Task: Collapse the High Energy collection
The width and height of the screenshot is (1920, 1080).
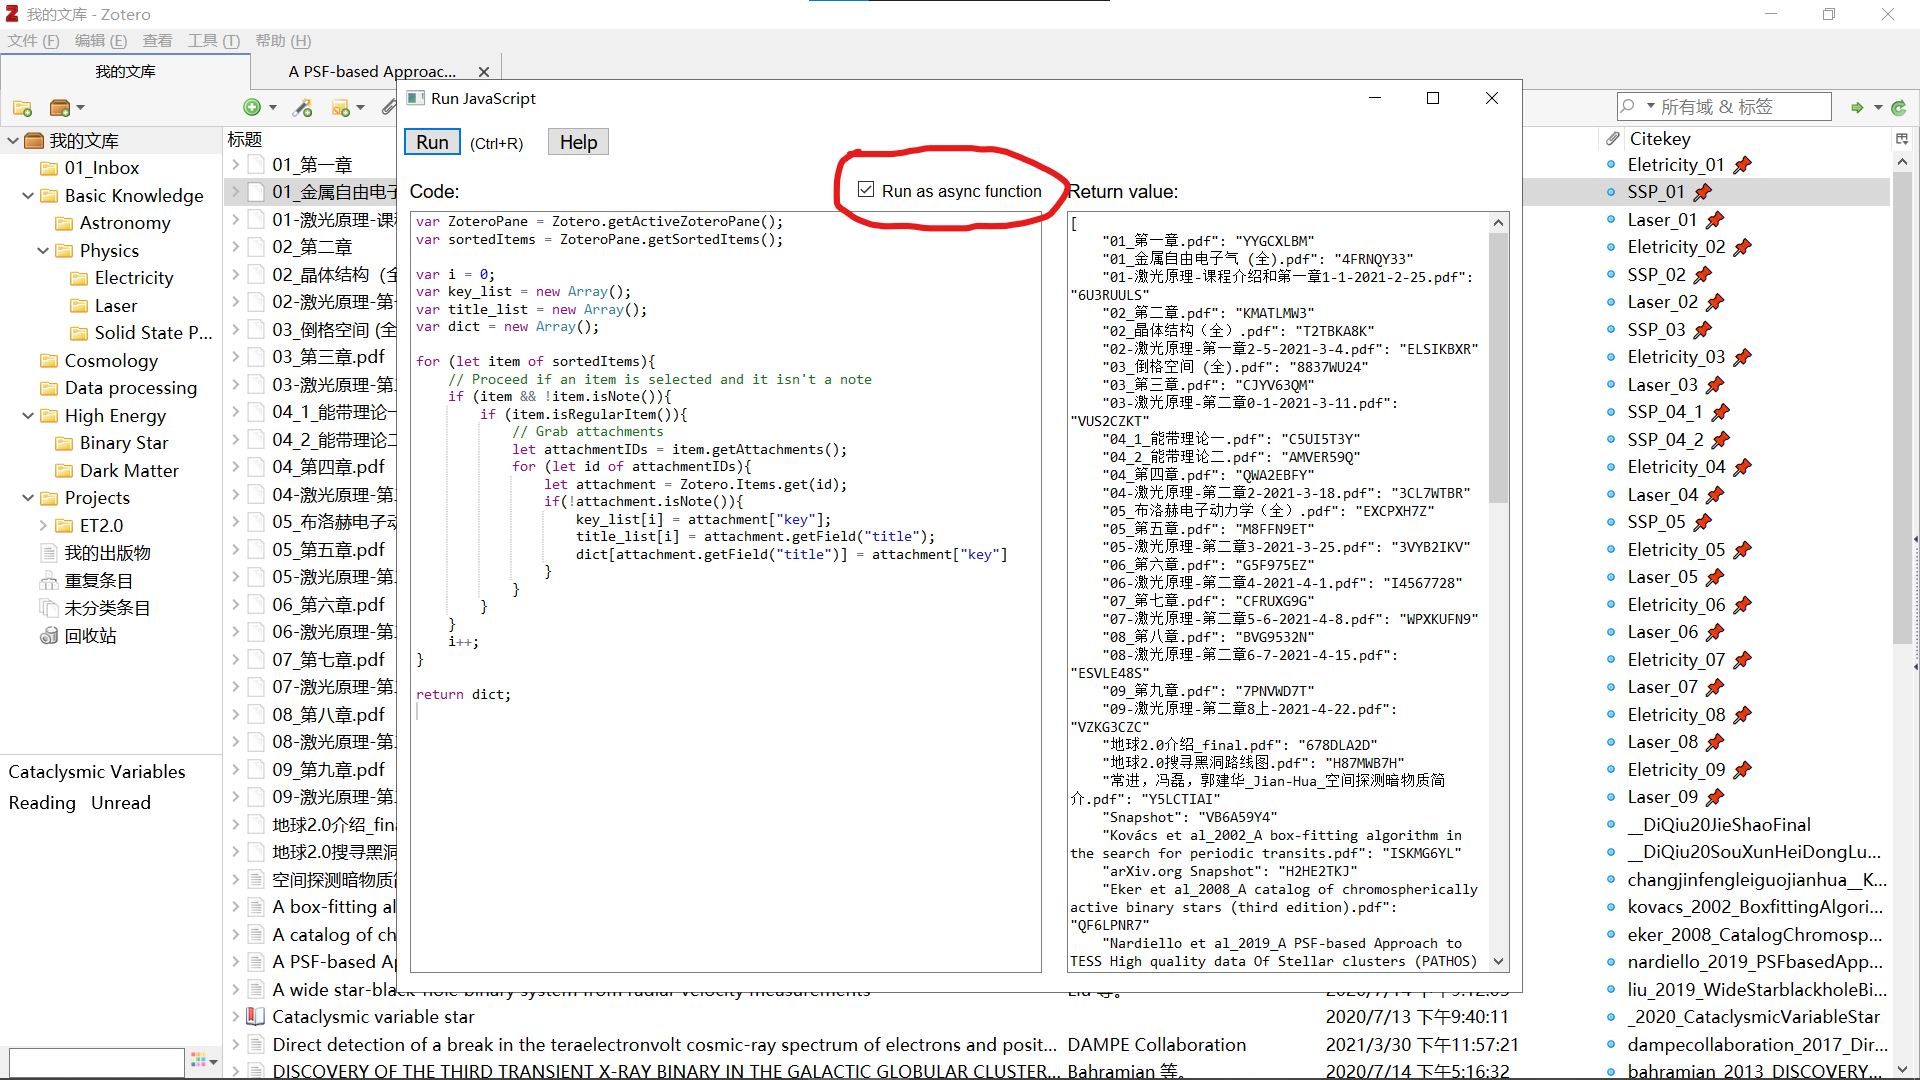Action: point(28,416)
